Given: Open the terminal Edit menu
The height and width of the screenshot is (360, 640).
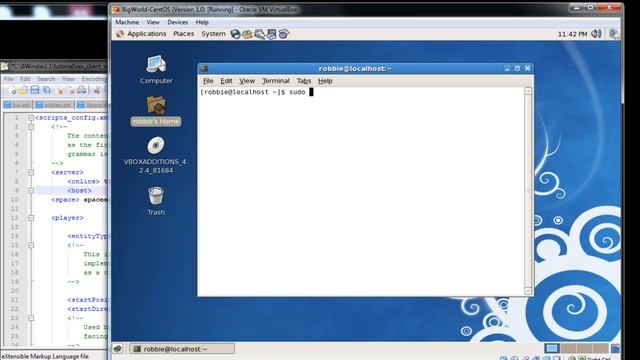Looking at the screenshot, I should 226,81.
